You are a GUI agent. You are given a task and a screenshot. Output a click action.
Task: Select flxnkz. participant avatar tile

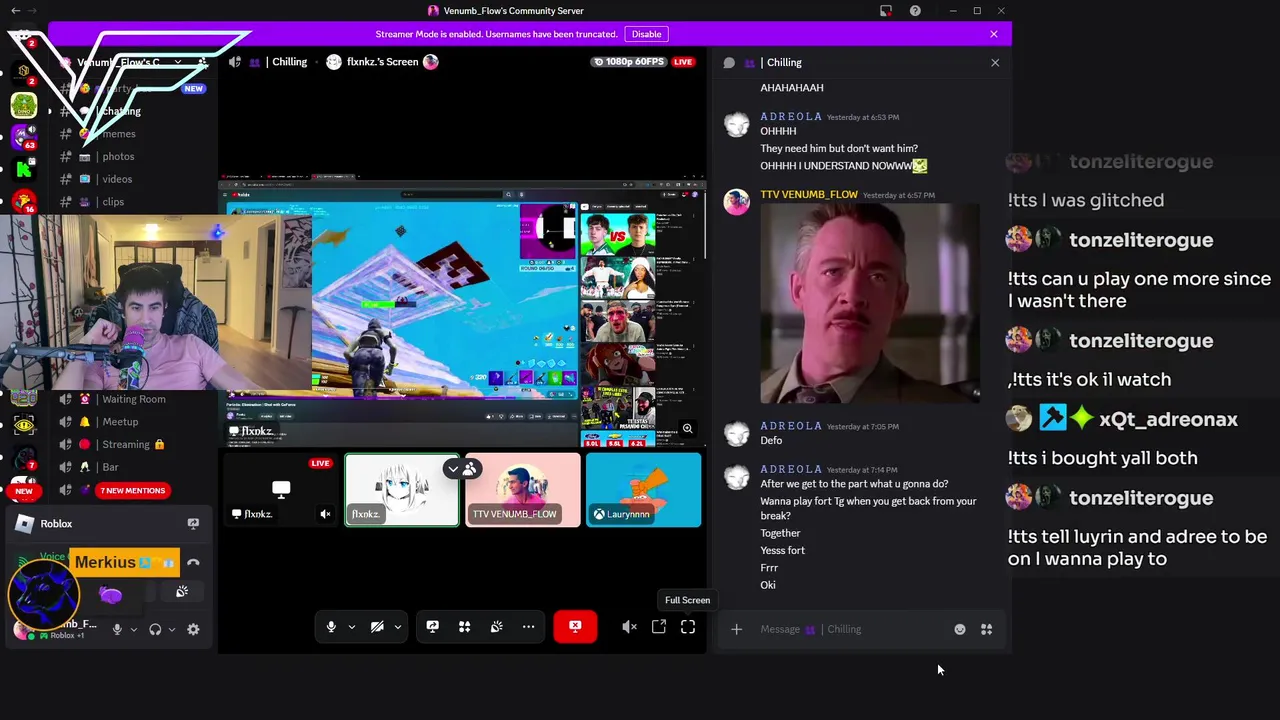point(402,490)
